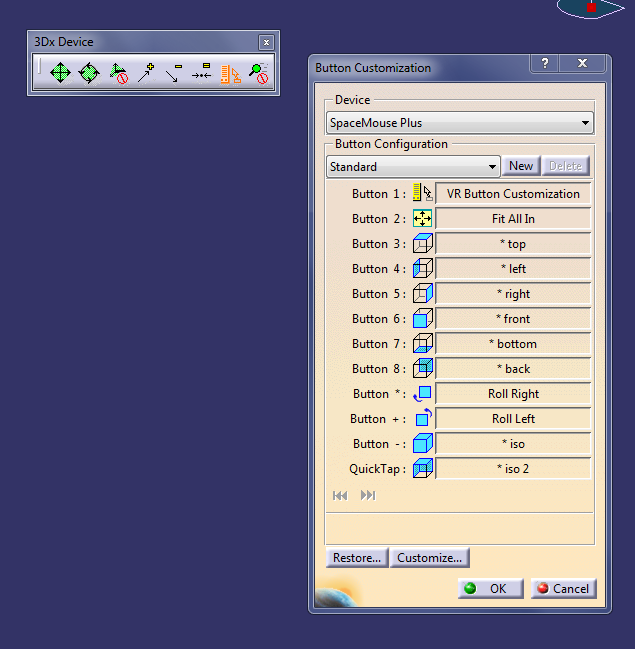Decrease sensitivity with the minus arrow icon
The image size is (635, 649).
pos(174,73)
